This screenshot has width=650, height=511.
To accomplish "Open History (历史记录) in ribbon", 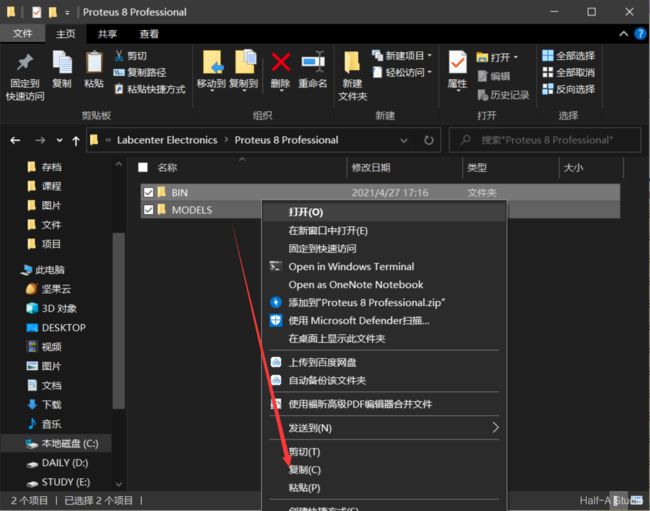I will 503,95.
